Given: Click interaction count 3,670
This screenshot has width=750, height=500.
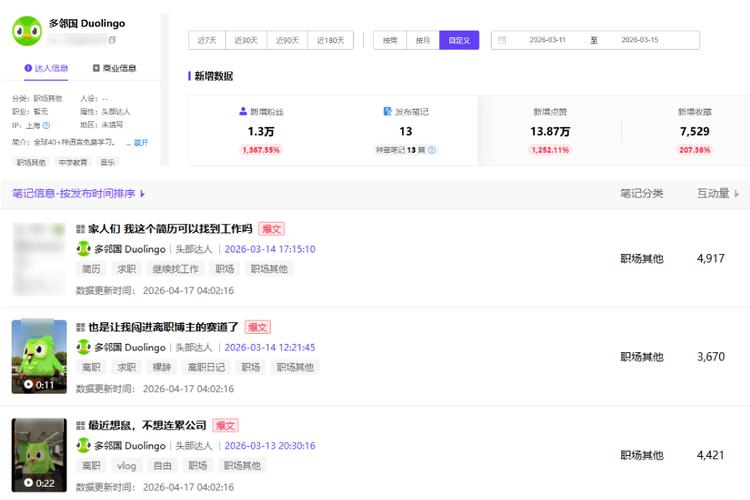Looking at the screenshot, I should [x=710, y=357].
